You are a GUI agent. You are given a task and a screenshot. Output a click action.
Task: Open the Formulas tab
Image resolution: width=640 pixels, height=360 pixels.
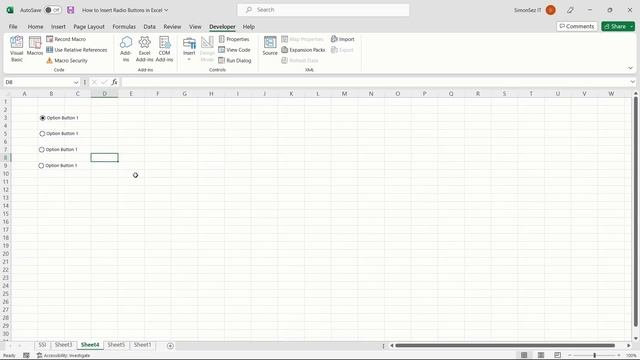124,27
